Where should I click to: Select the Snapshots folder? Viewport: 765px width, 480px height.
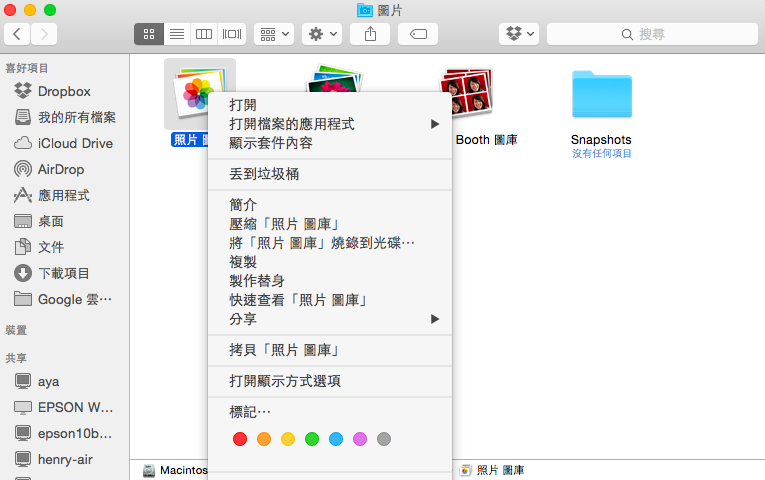pos(602,95)
